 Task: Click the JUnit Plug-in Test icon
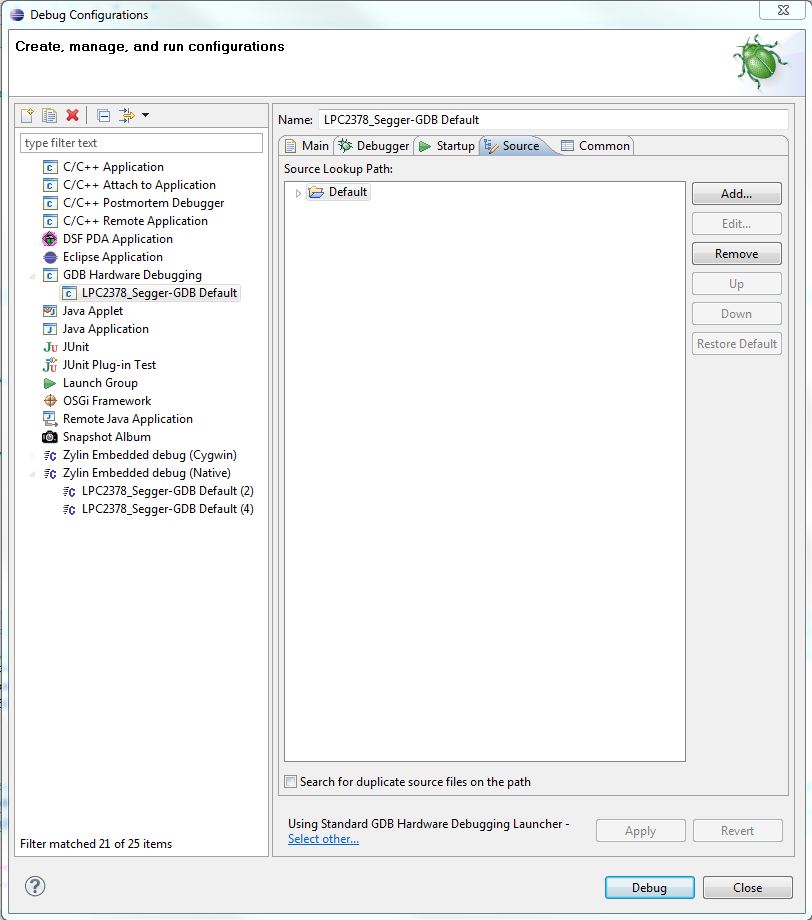(50, 365)
